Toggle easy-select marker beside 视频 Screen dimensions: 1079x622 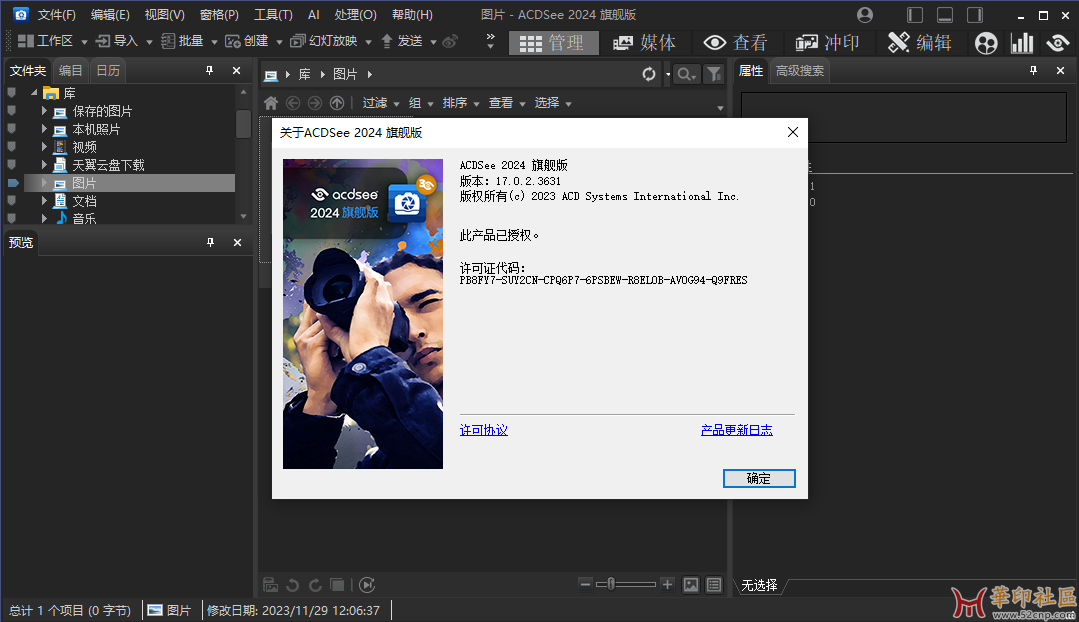[12, 147]
